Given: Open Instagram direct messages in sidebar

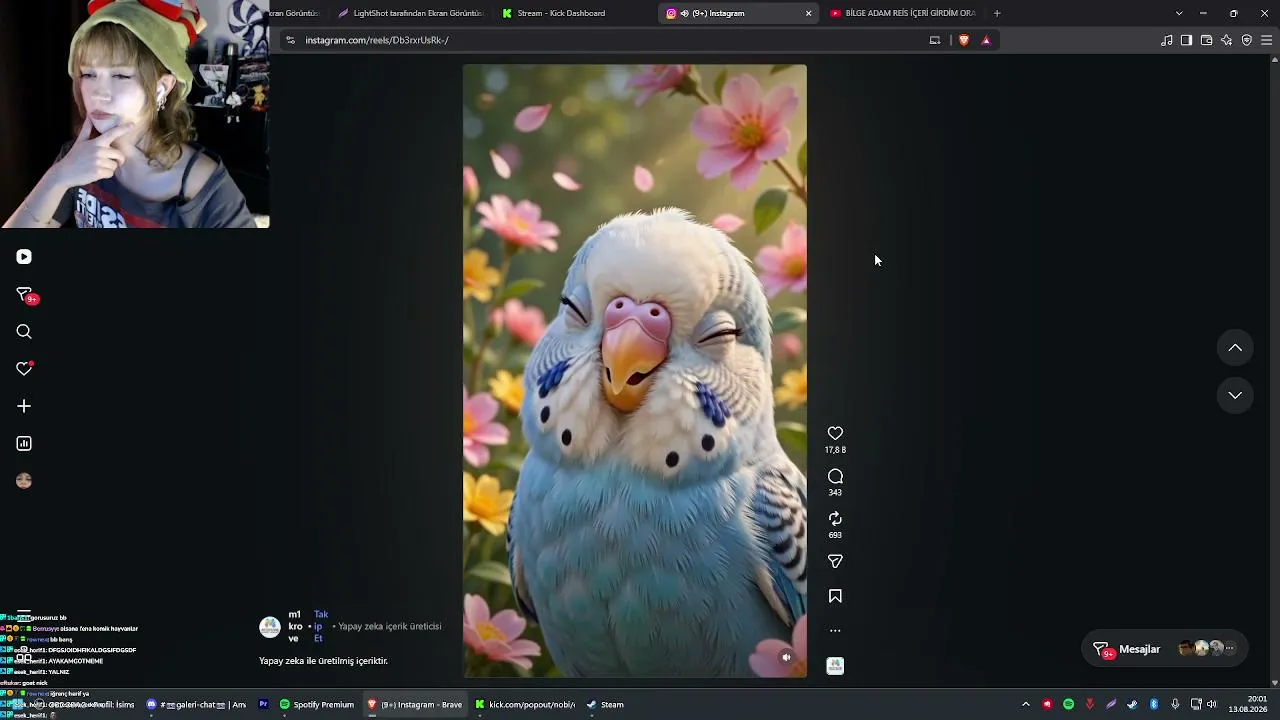Looking at the screenshot, I should tap(25, 295).
